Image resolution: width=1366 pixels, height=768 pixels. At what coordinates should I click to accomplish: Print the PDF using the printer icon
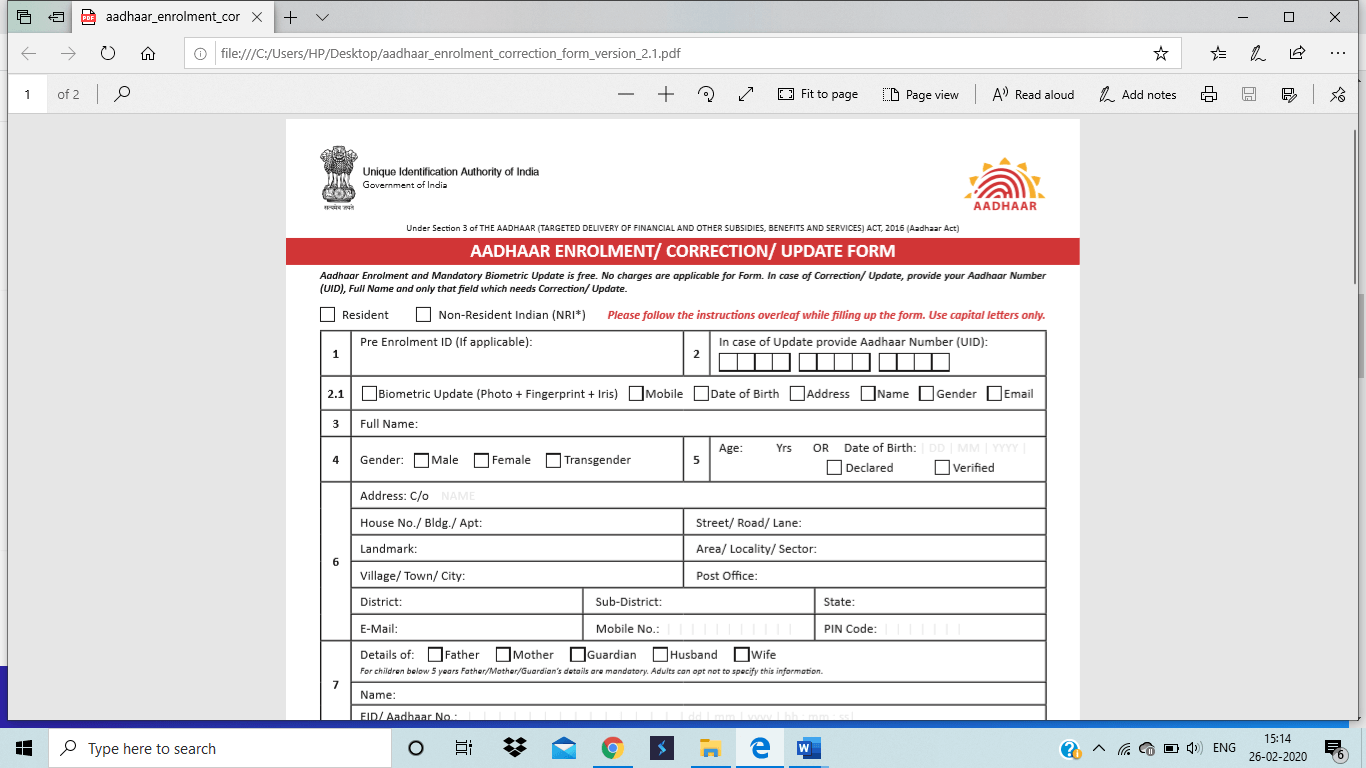coord(1209,94)
